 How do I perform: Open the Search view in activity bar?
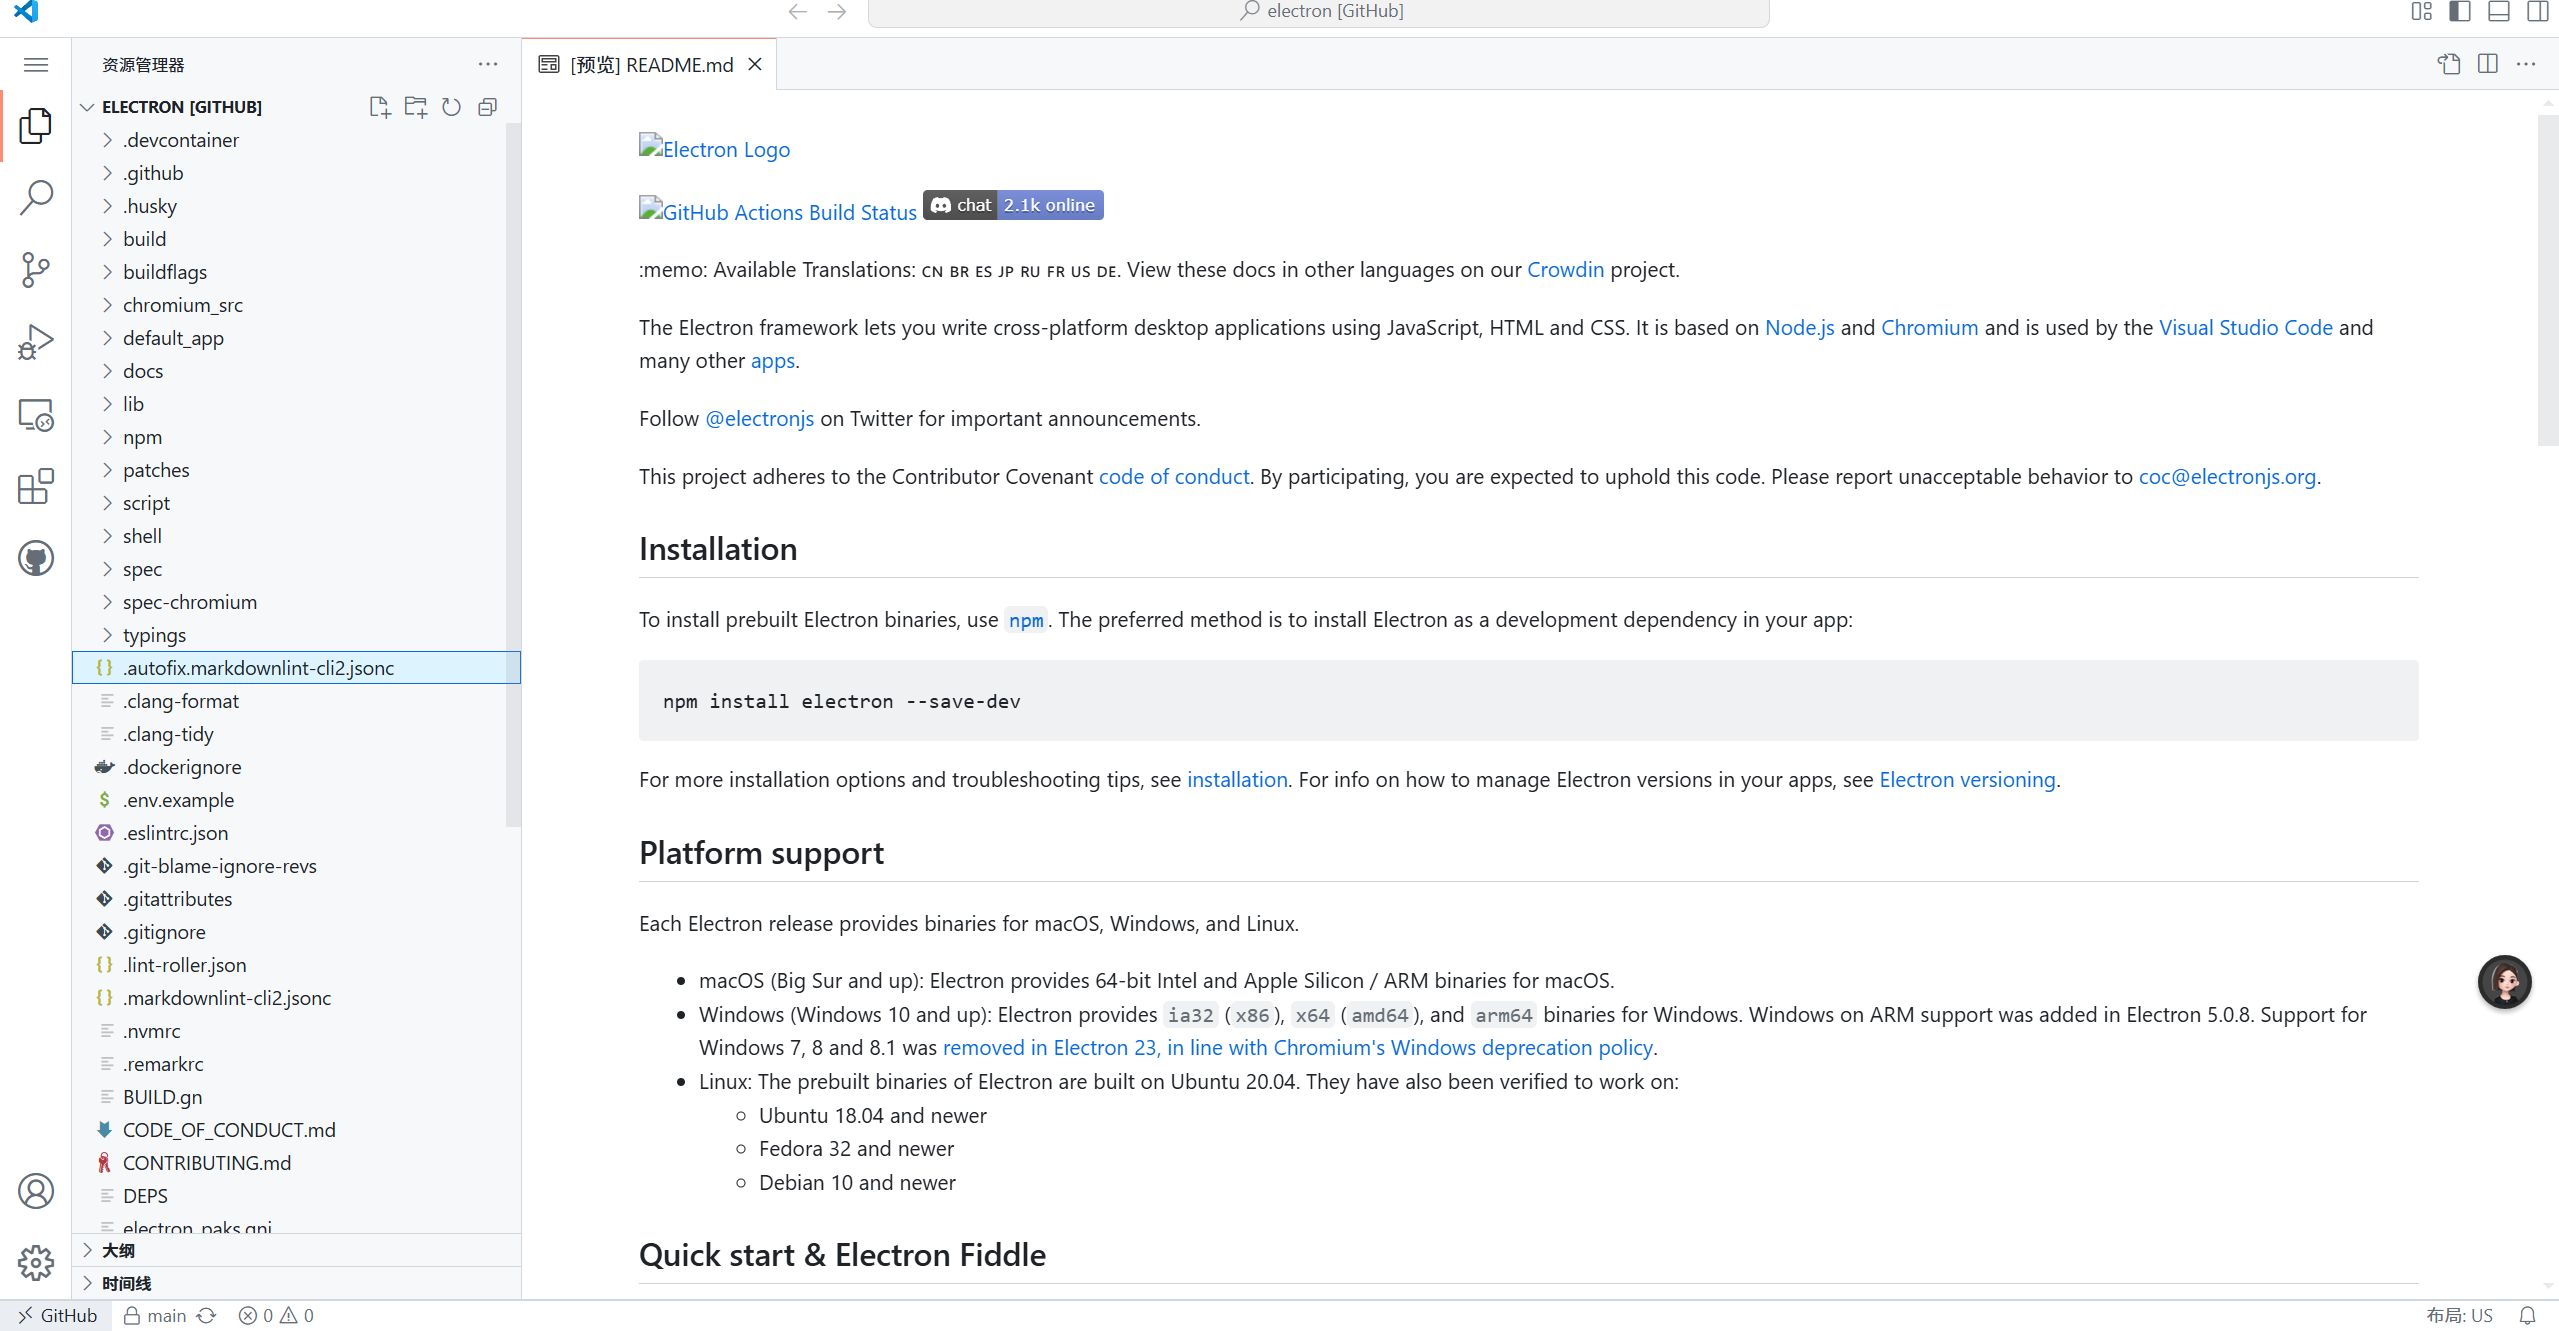pyautogui.click(x=36, y=197)
